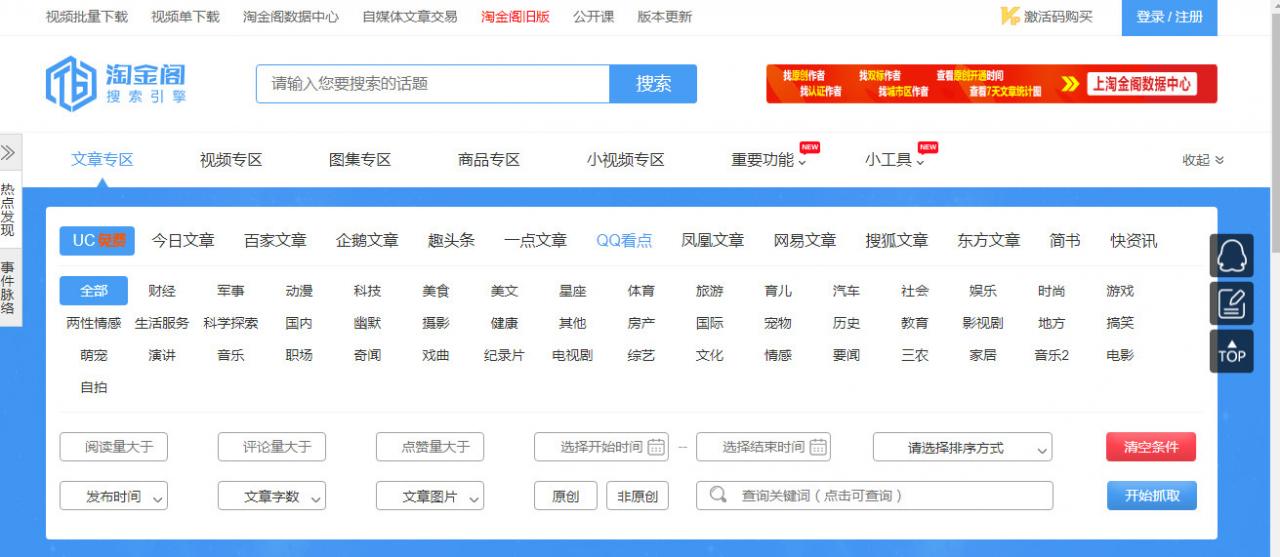Open the 文章图片 dropdown
The height and width of the screenshot is (557, 1280).
click(x=429, y=496)
